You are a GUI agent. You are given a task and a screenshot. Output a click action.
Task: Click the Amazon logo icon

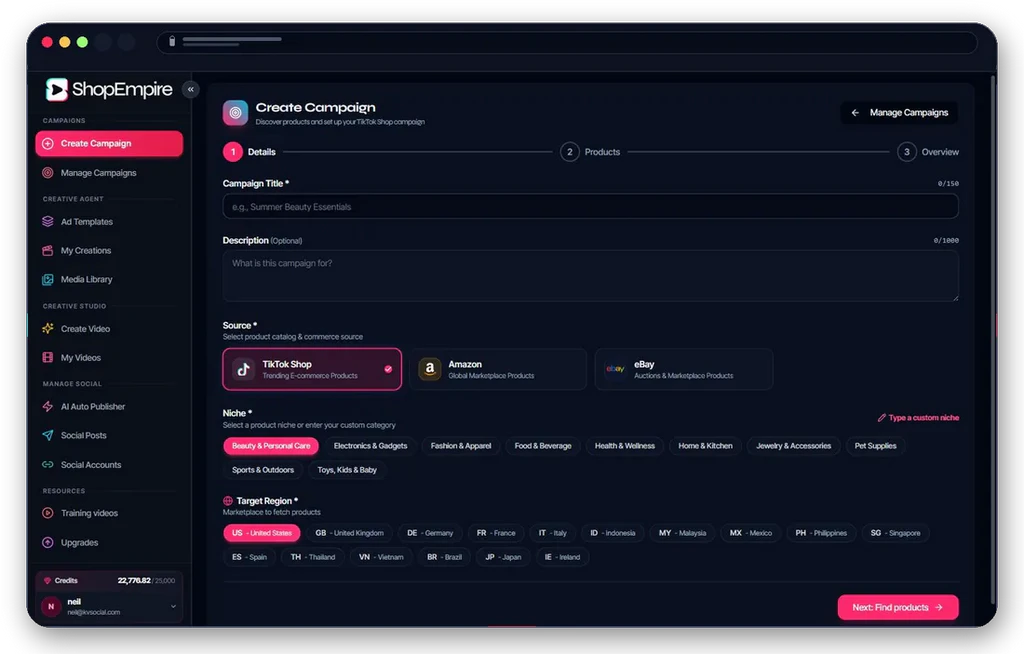[x=430, y=369]
